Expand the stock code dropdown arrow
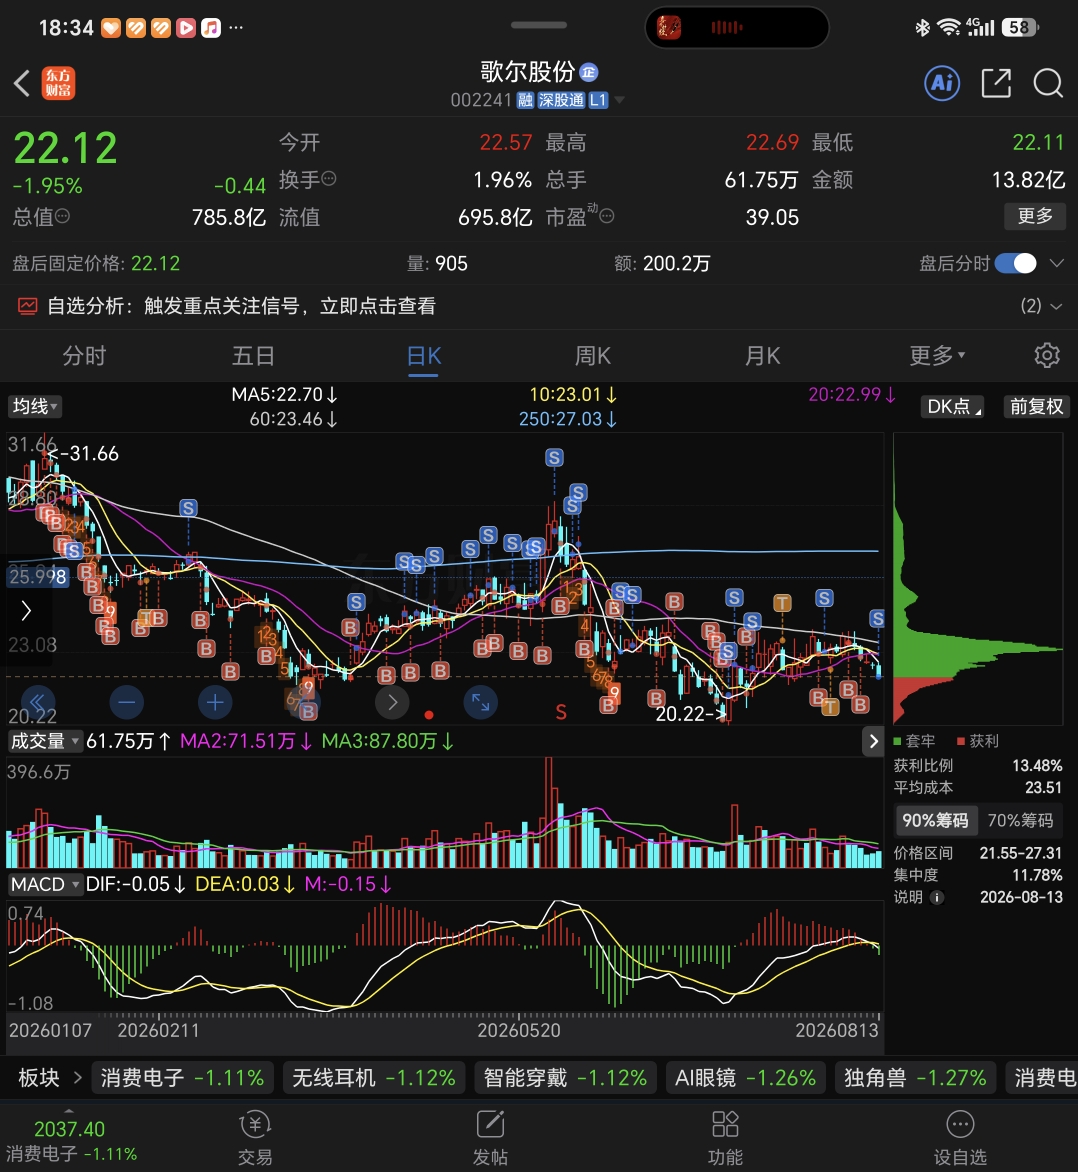 click(x=619, y=99)
